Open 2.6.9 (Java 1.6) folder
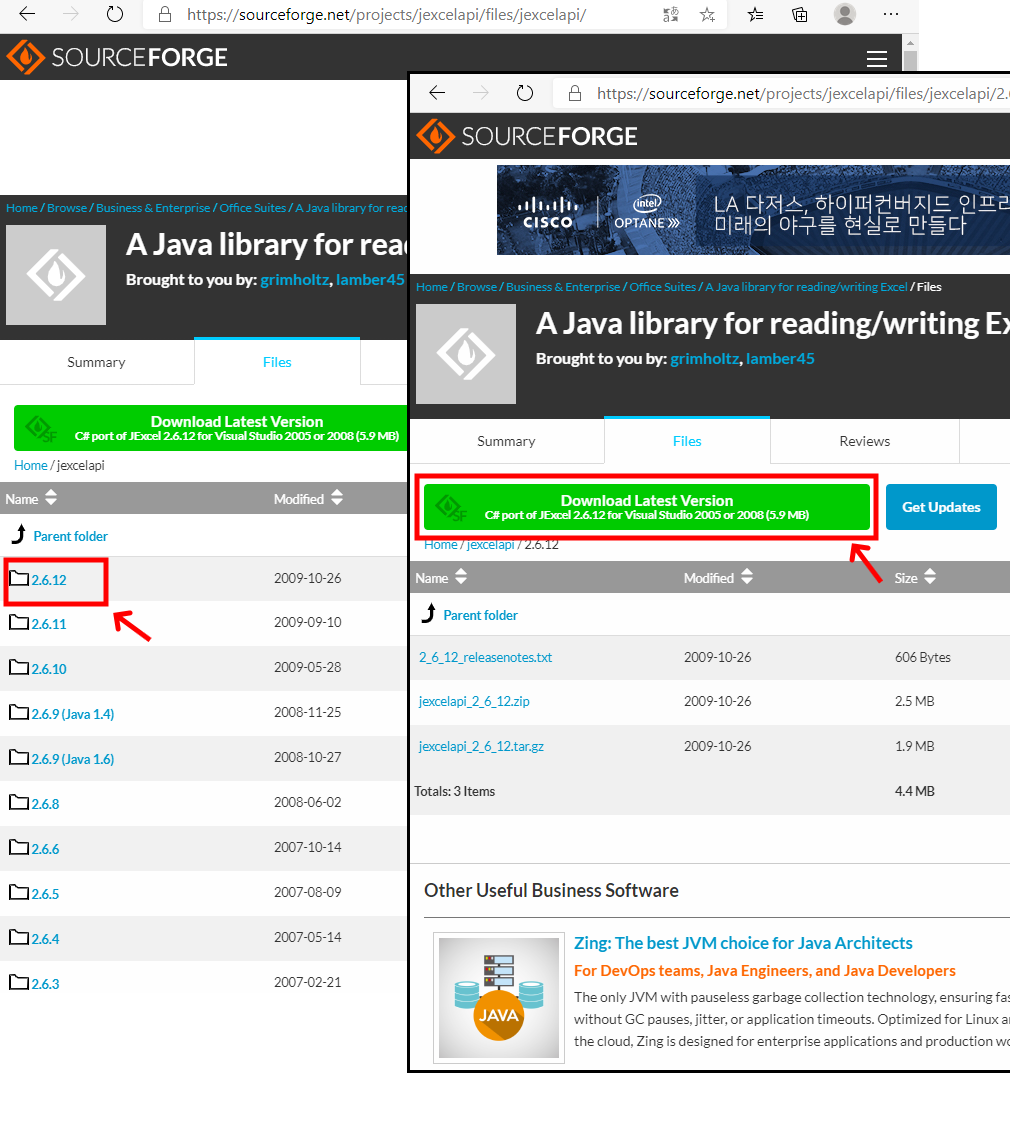 point(72,759)
